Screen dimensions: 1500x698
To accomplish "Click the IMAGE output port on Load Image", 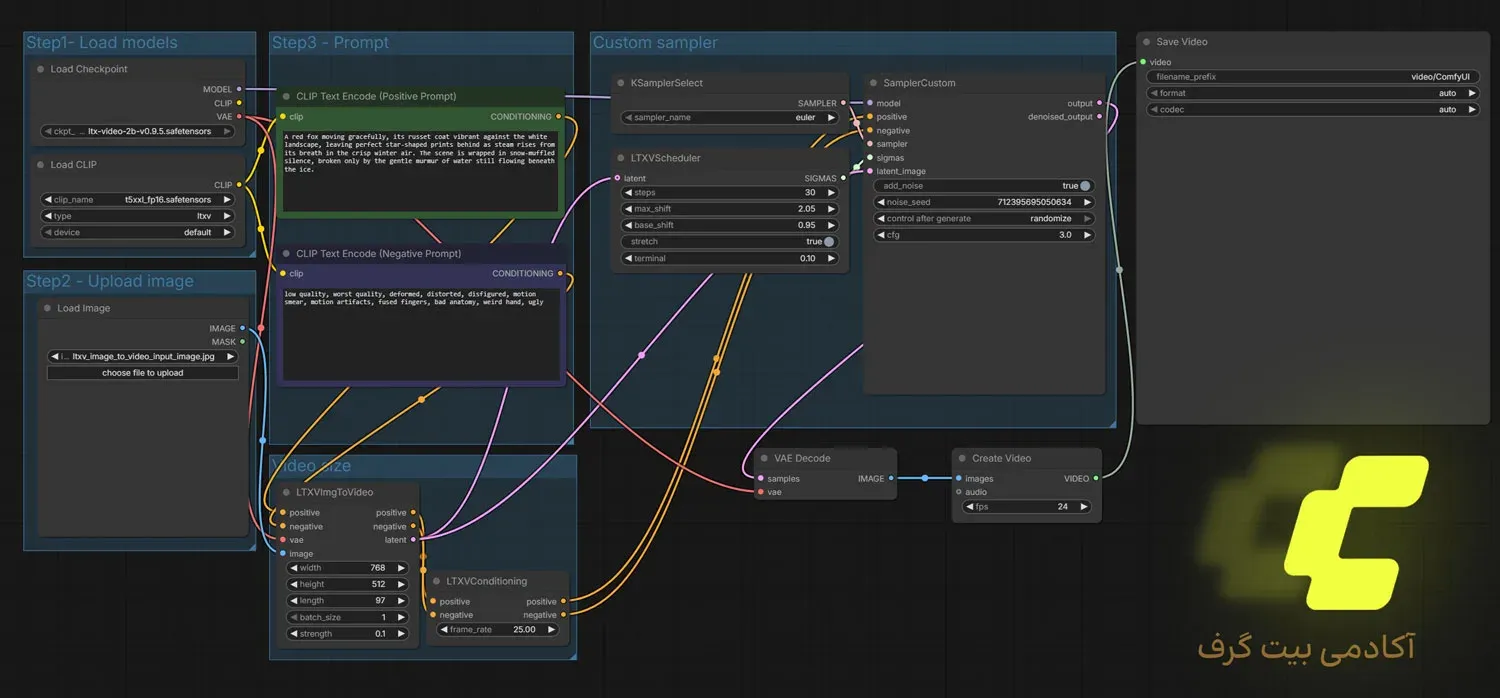I will 242,329.
